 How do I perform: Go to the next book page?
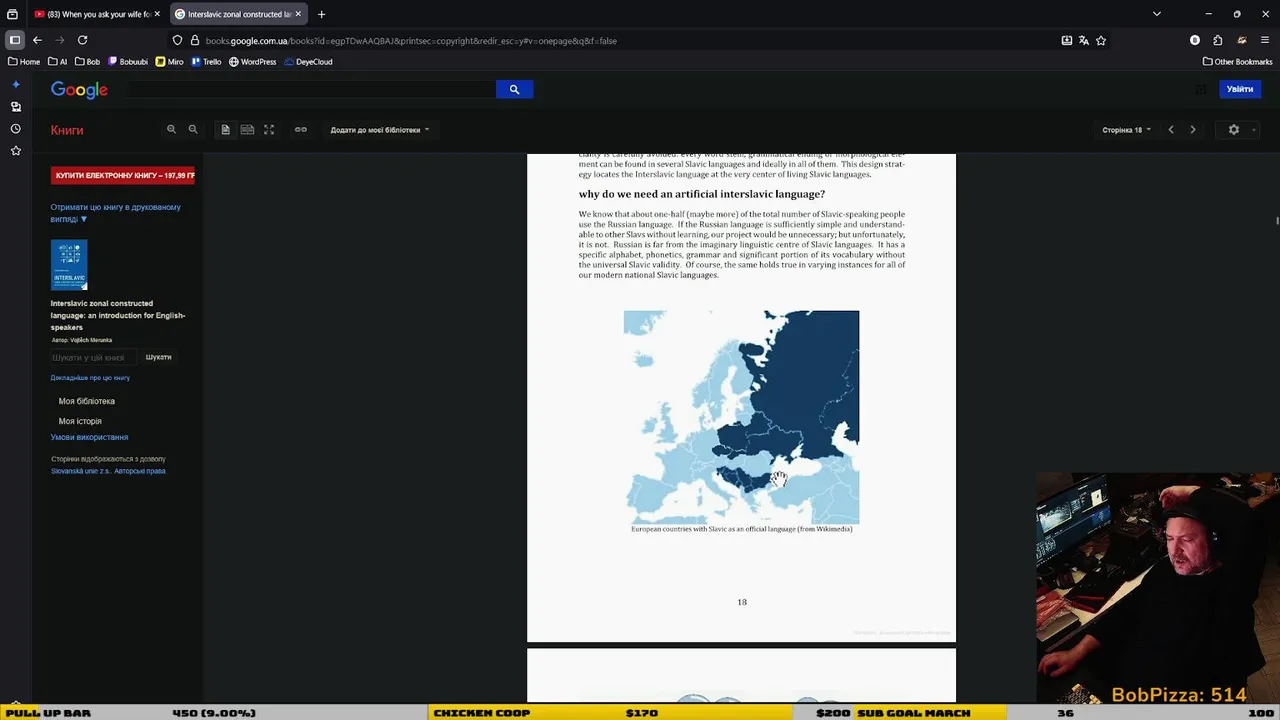(1192, 129)
